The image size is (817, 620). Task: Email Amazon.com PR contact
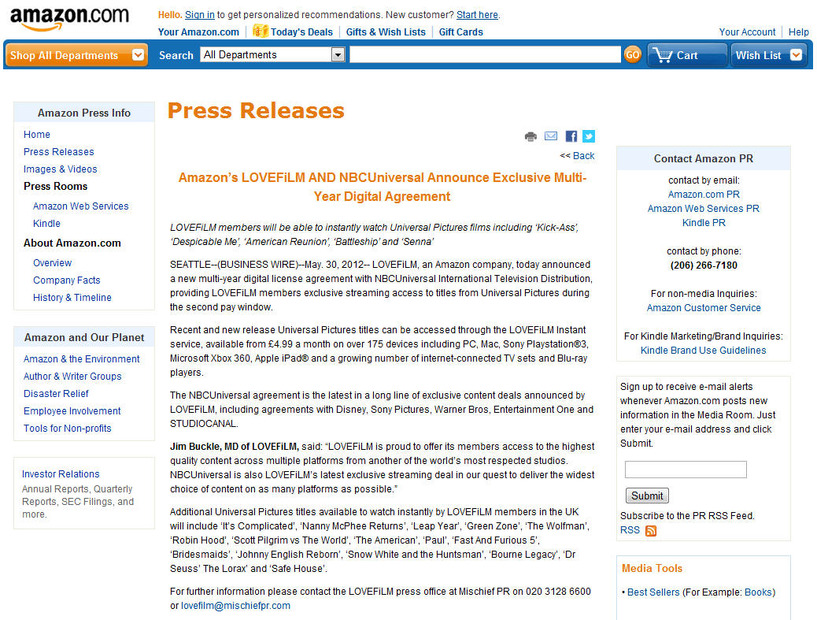coord(703,194)
